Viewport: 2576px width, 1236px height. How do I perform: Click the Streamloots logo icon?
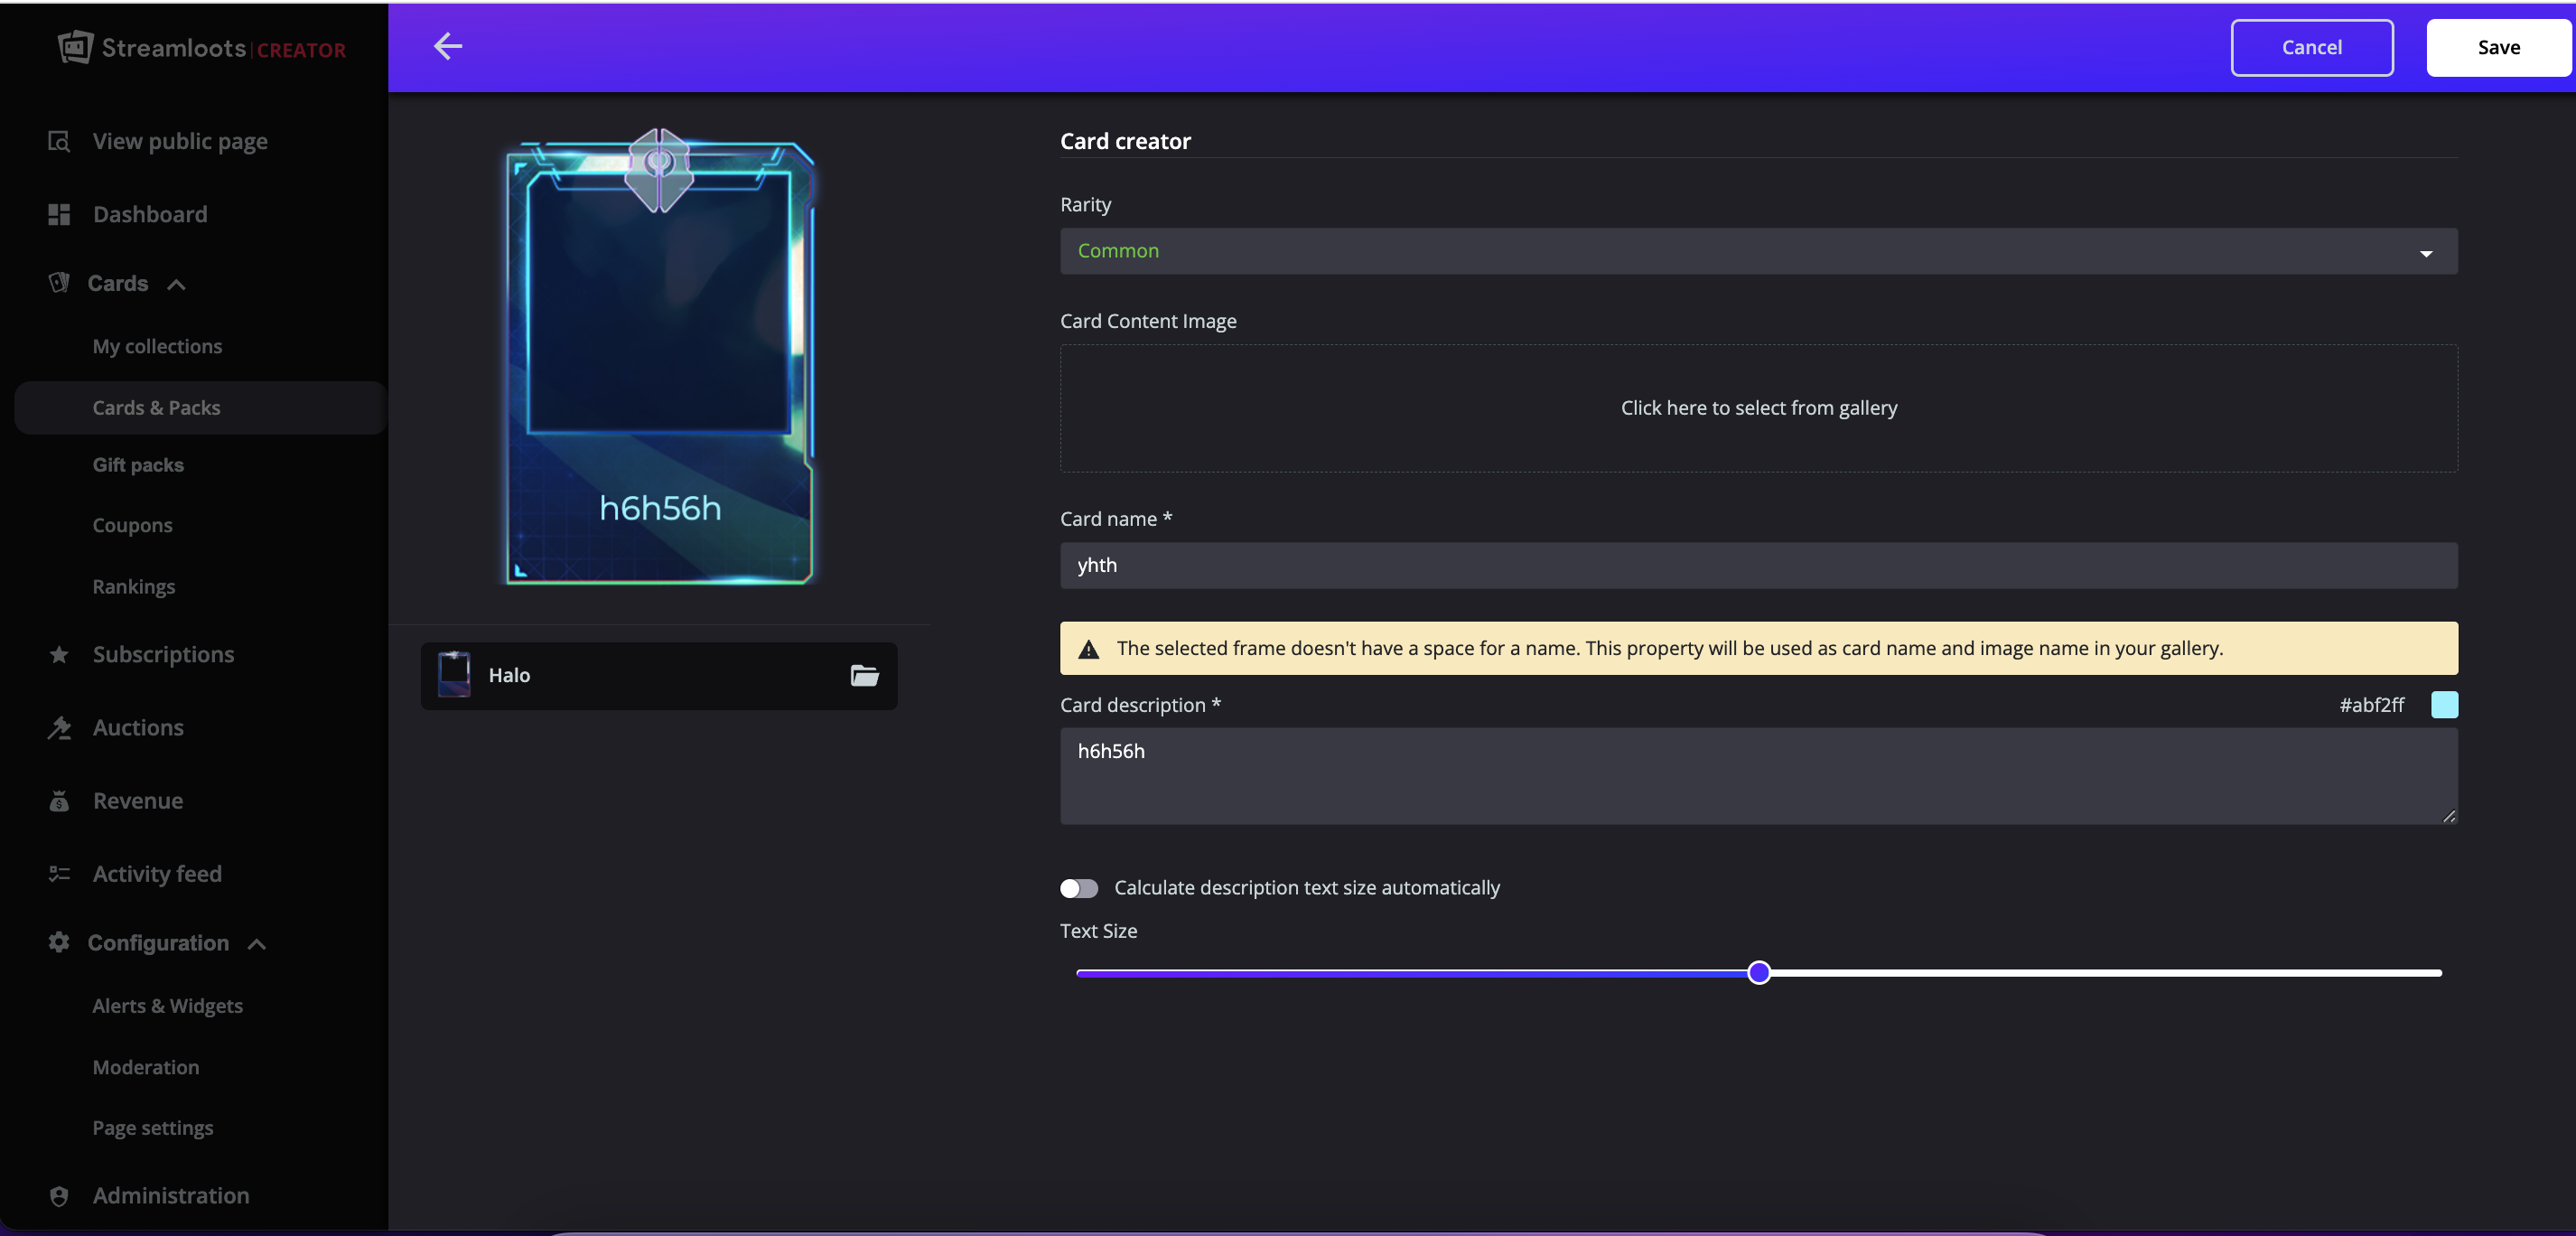[75, 47]
